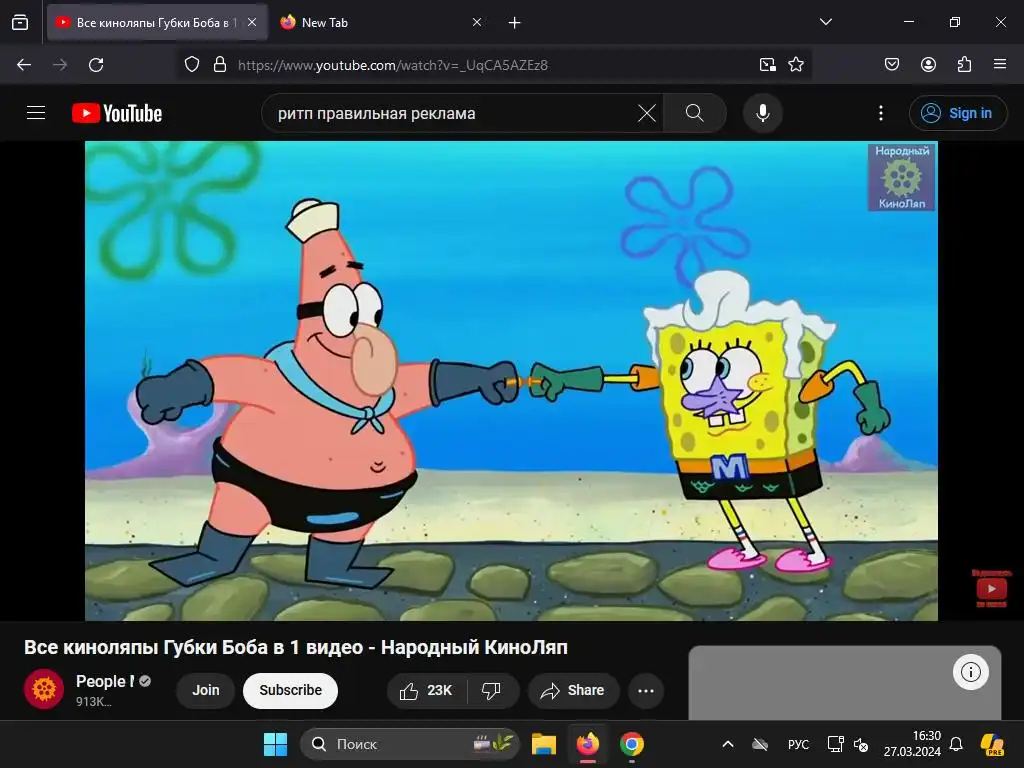The width and height of the screenshot is (1024, 768).
Task: Open more actions ellipsis under video
Action: (646, 690)
